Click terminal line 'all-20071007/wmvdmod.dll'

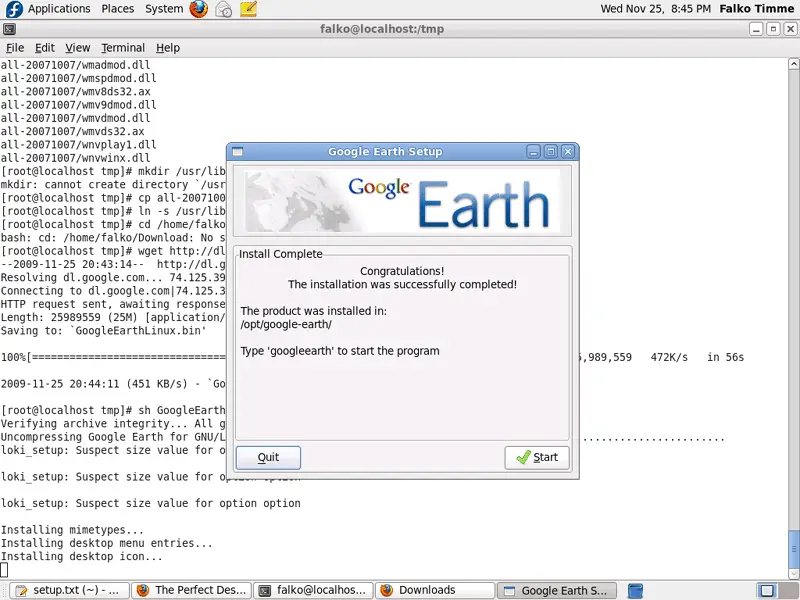(x=76, y=118)
